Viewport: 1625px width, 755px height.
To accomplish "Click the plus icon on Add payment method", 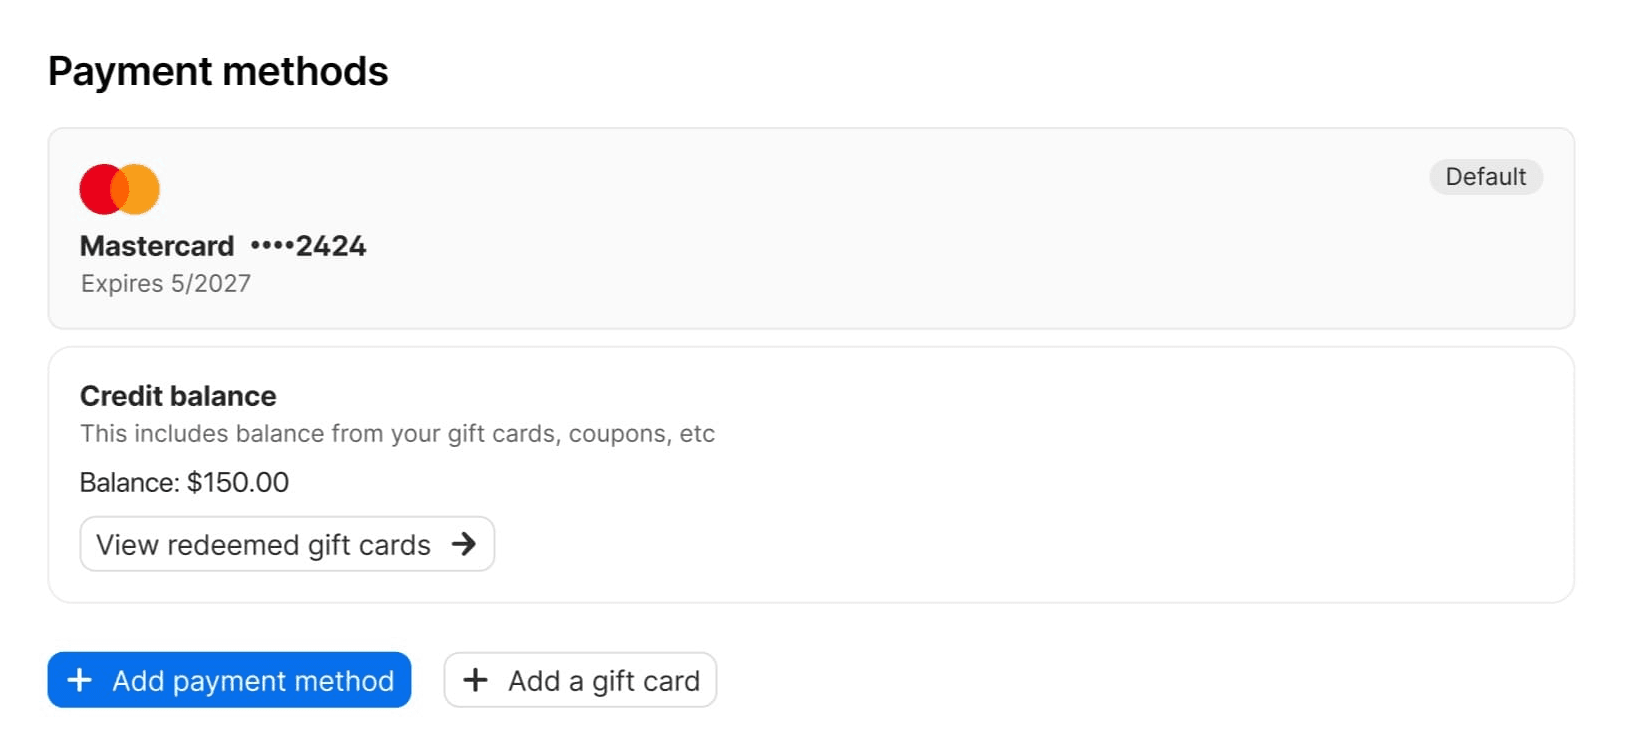I will [79, 681].
